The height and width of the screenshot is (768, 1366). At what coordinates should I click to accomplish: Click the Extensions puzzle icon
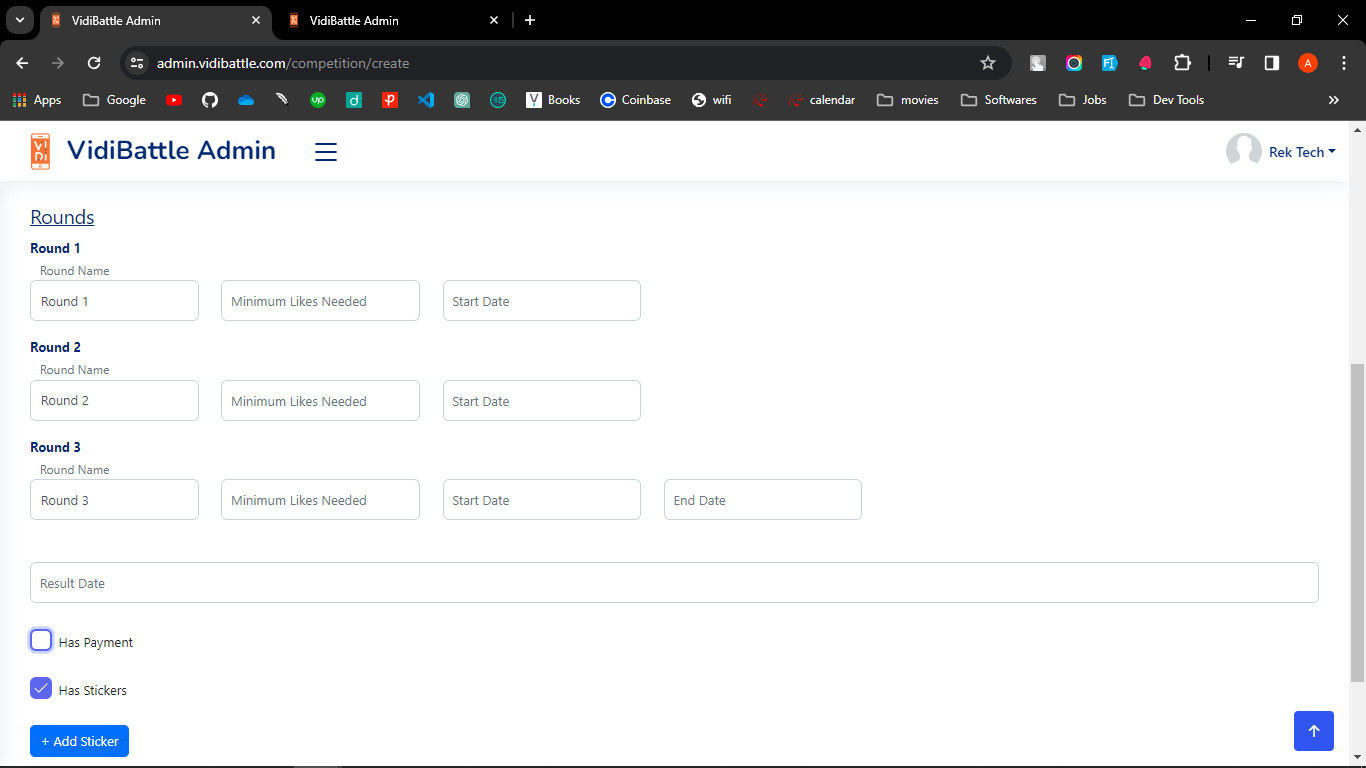1182,63
